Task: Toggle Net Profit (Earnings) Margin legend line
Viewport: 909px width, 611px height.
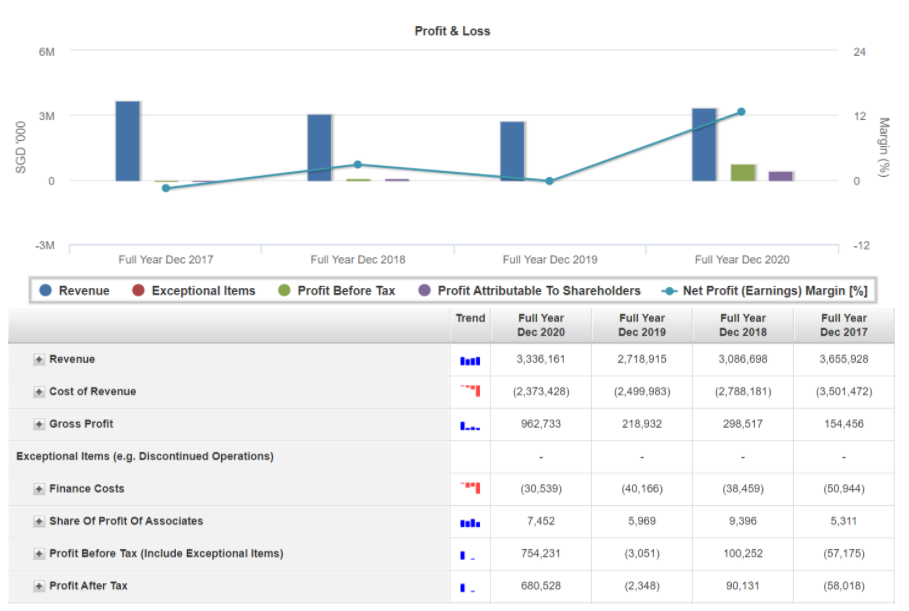Action: click(765, 291)
